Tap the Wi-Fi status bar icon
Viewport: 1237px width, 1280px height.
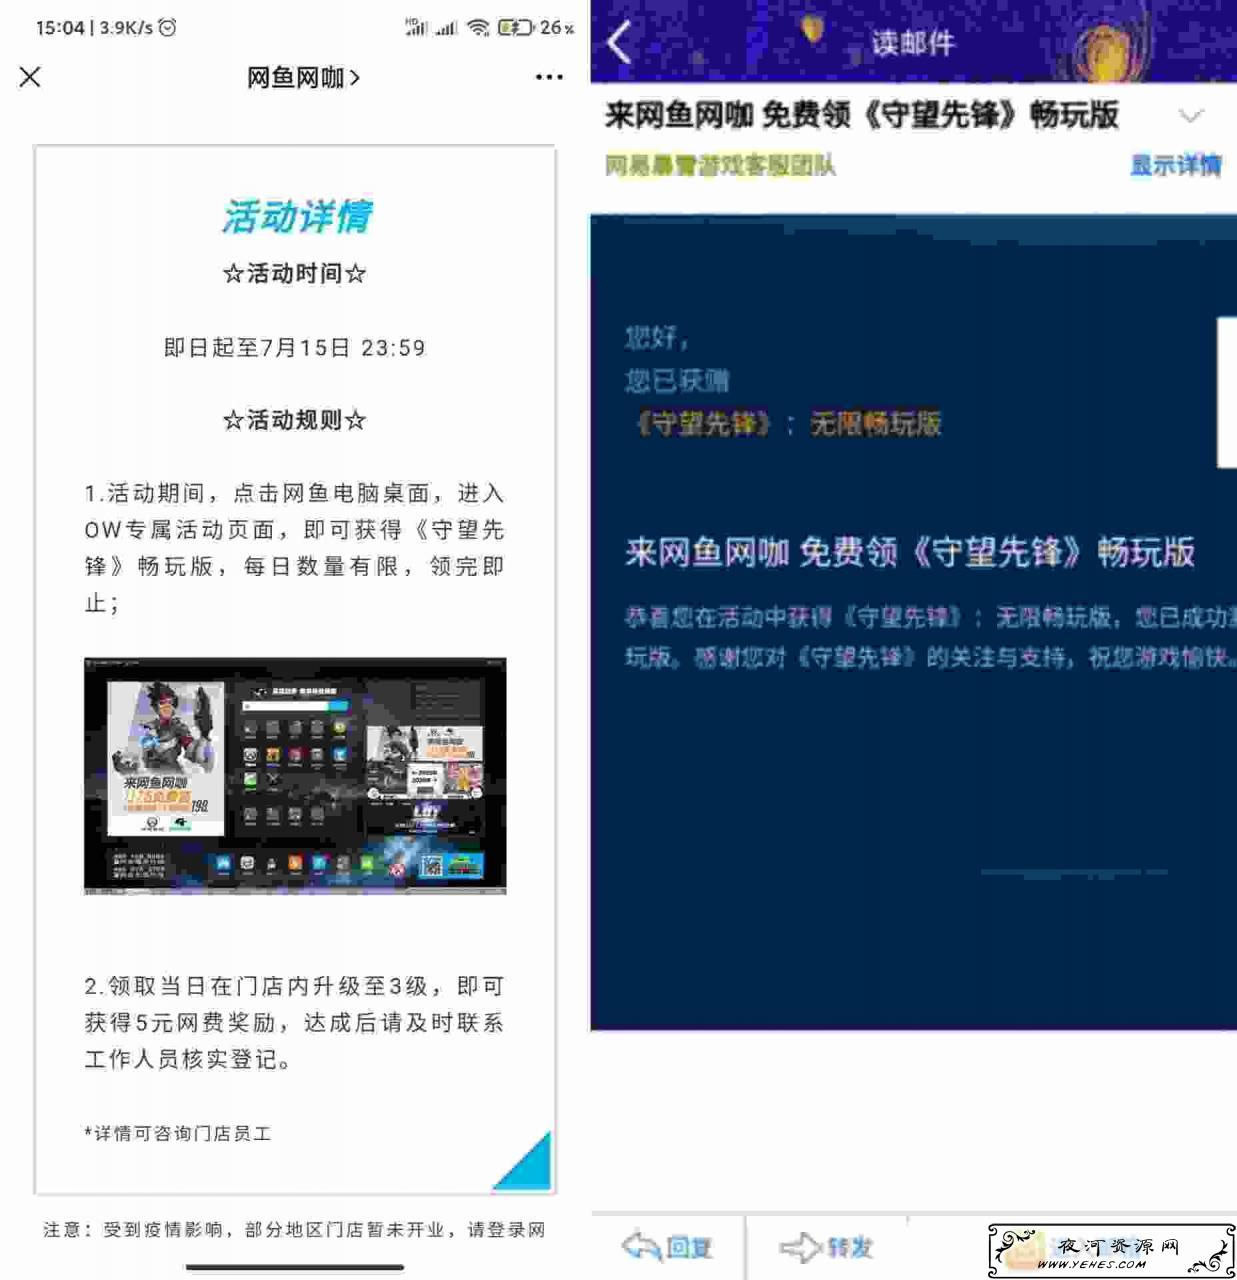478,27
